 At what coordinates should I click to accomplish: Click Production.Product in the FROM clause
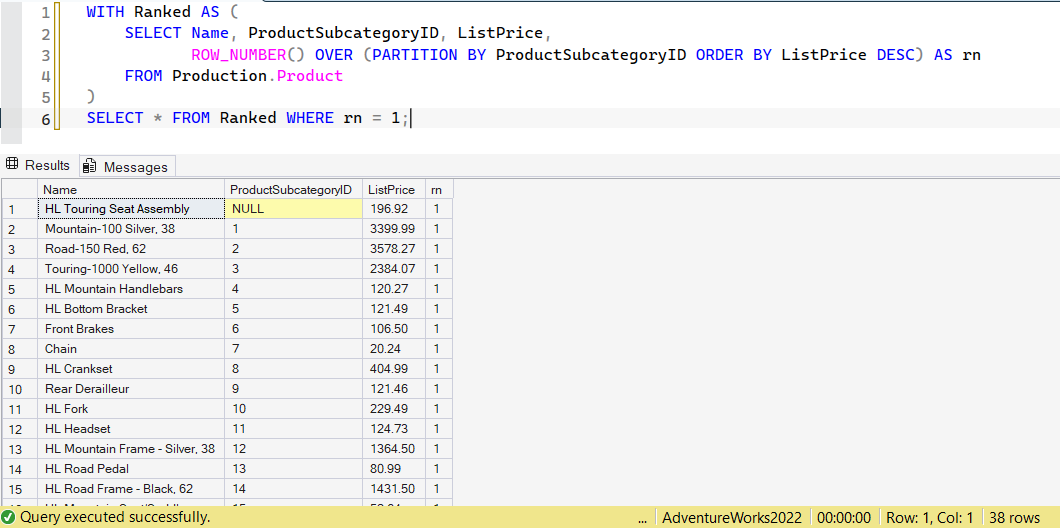point(258,76)
